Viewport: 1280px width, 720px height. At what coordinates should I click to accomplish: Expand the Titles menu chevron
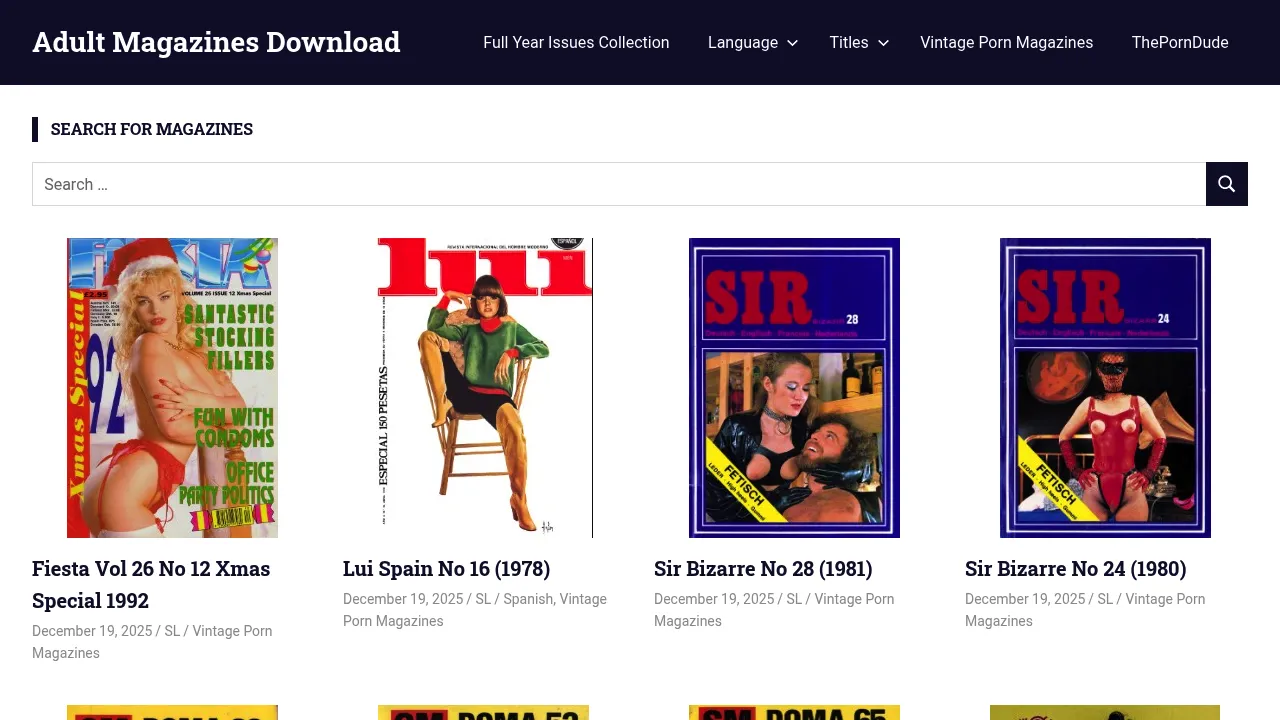click(883, 43)
